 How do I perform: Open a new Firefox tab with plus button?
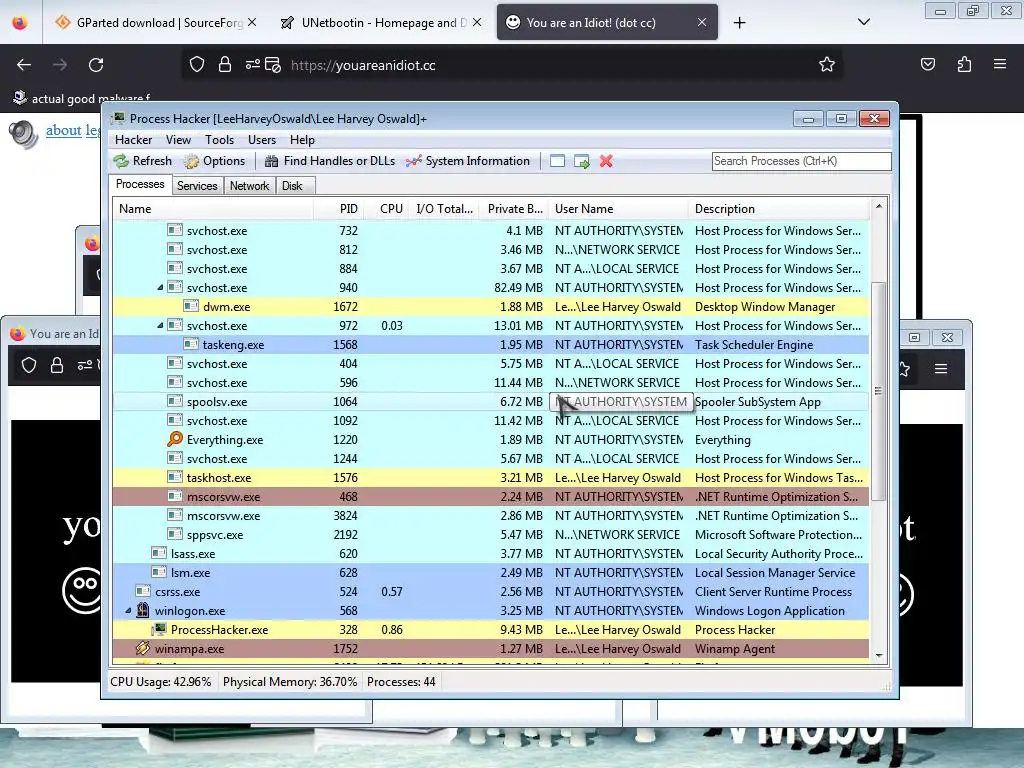[739, 23]
